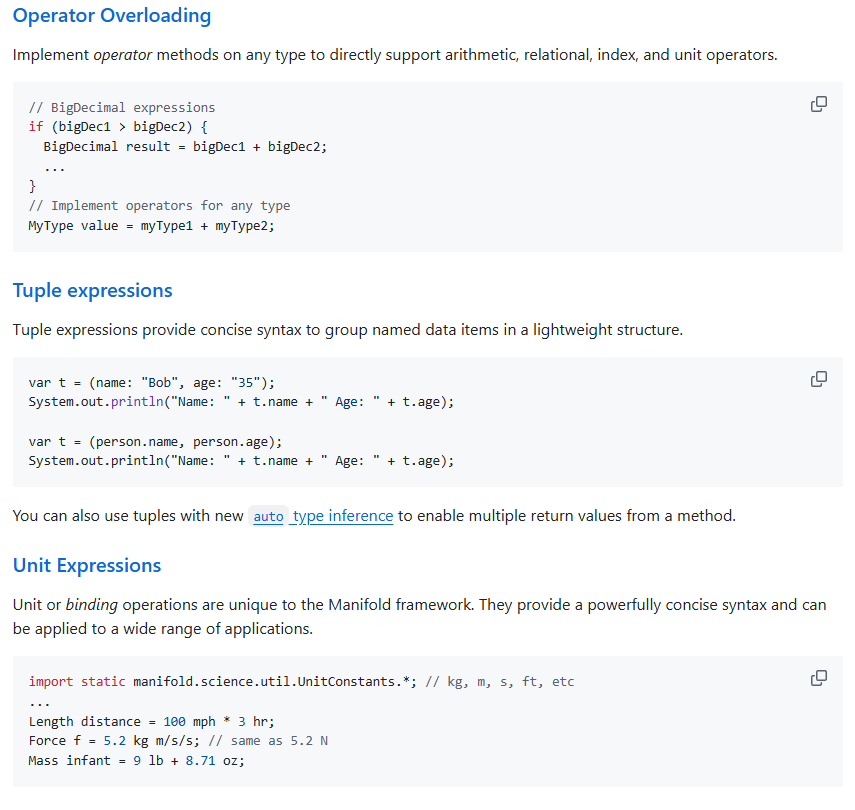Click the "import" keyword in Unit code
Image resolution: width=855 pixels, height=810 pixels.
click(x=50, y=682)
